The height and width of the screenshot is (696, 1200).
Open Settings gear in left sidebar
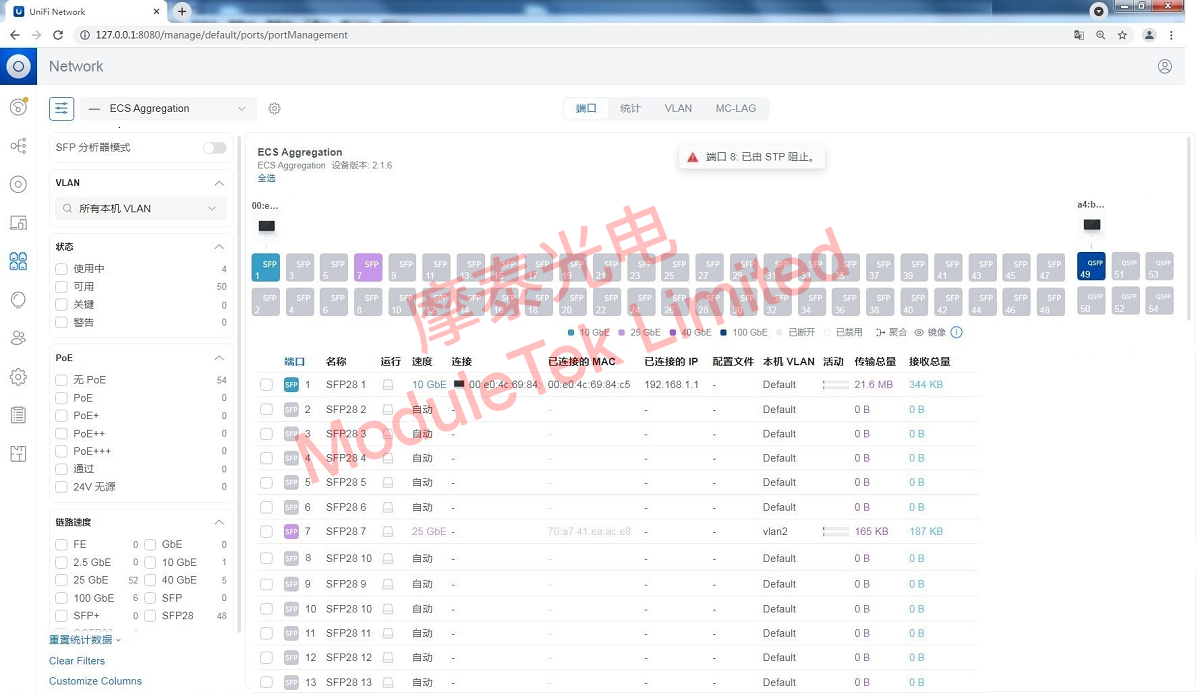[18, 376]
